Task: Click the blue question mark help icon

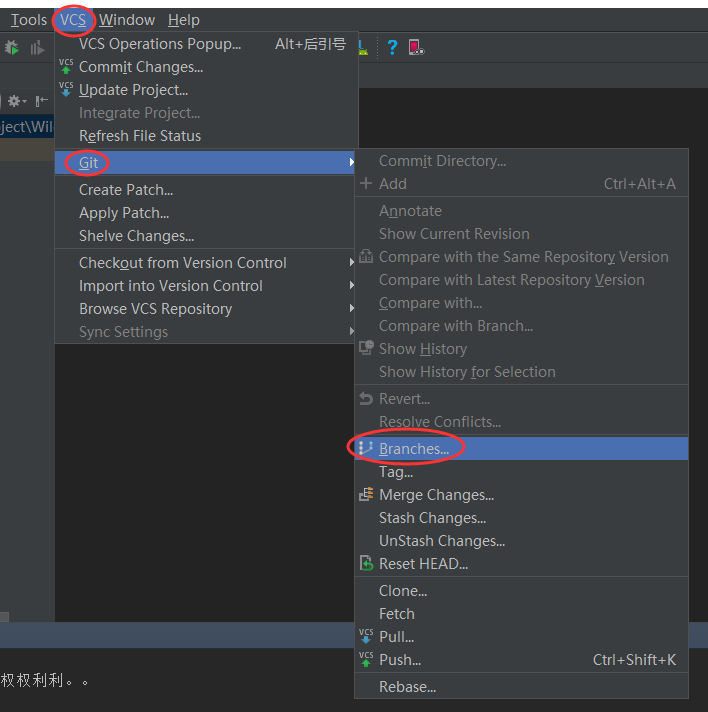Action: (x=392, y=47)
